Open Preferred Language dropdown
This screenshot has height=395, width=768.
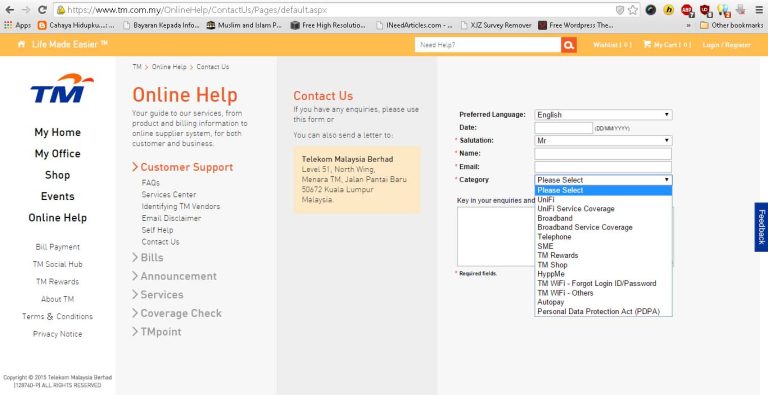coord(603,115)
